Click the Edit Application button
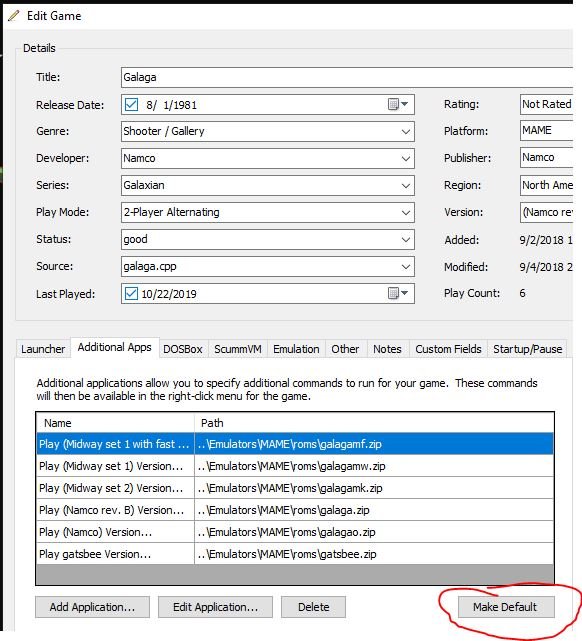This screenshot has width=582, height=641. 215,607
